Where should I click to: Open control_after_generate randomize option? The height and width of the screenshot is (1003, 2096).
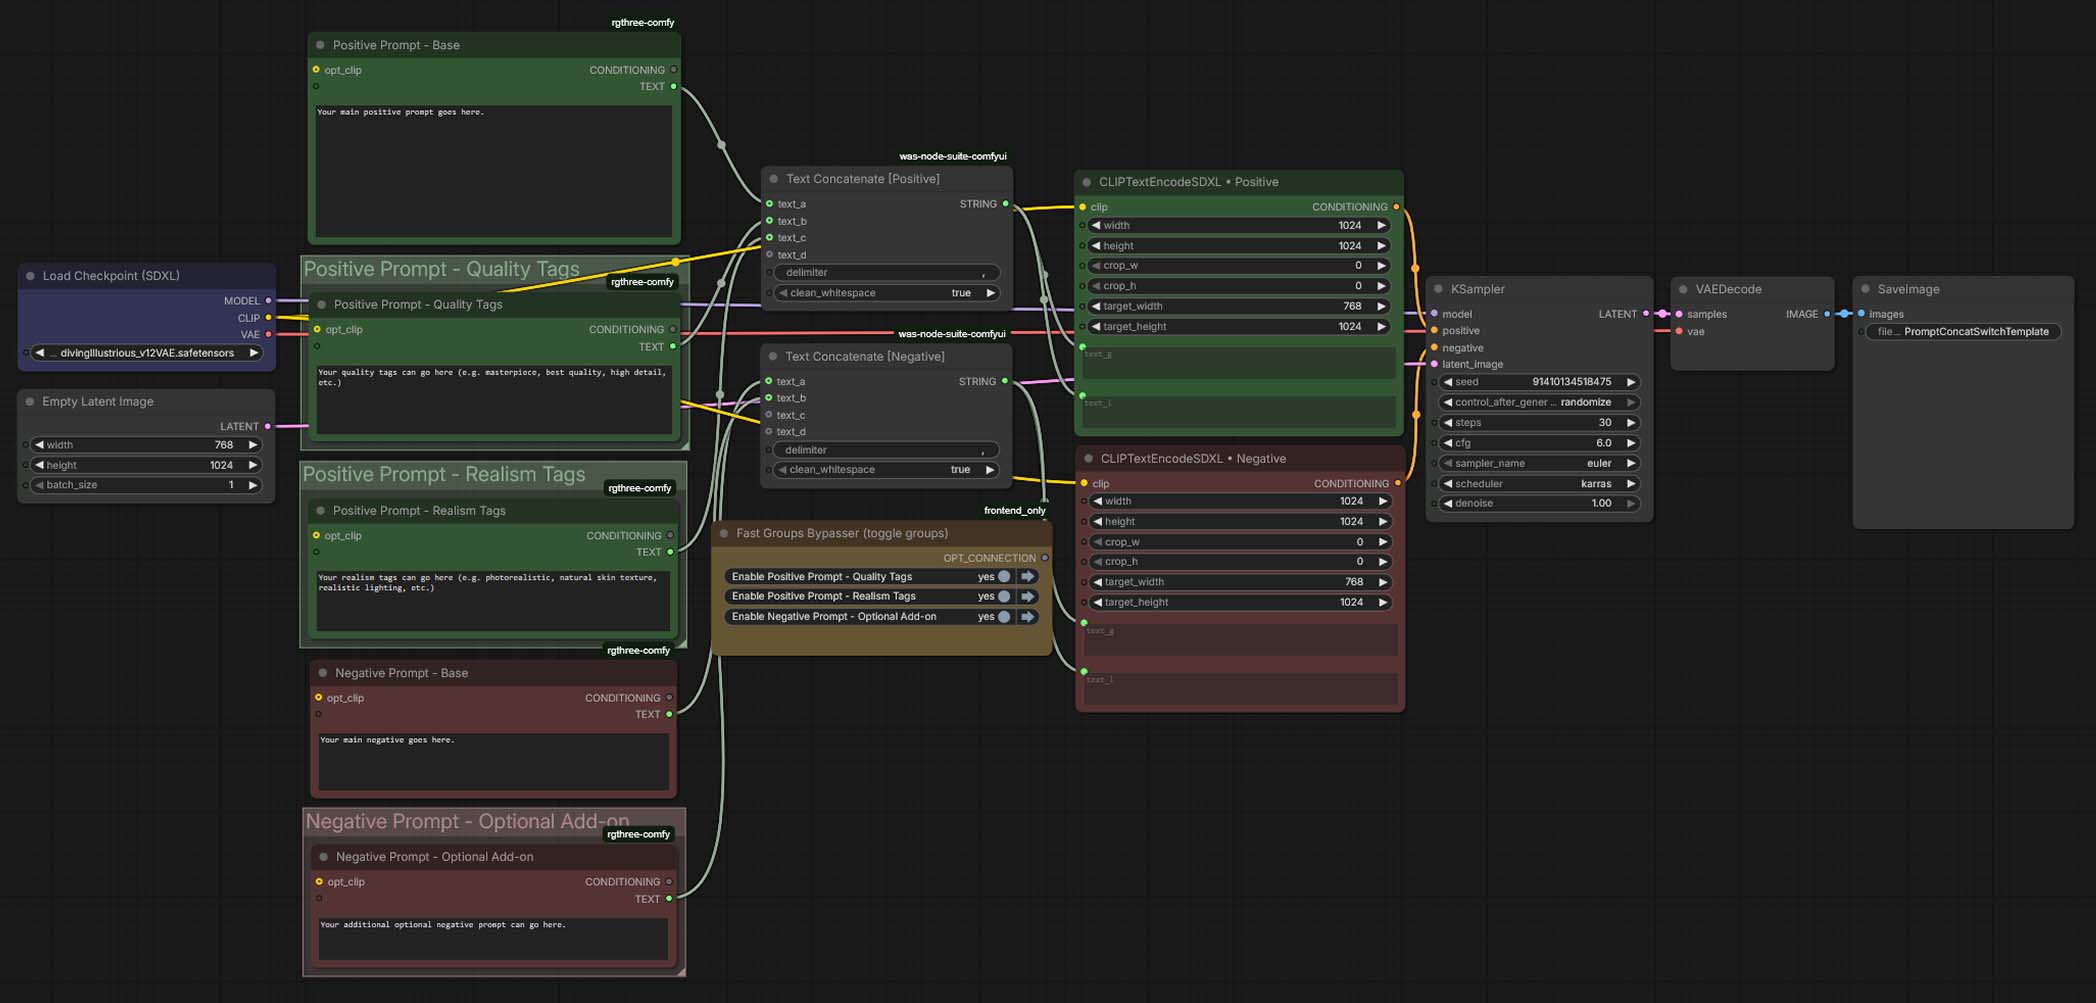click(1538, 402)
